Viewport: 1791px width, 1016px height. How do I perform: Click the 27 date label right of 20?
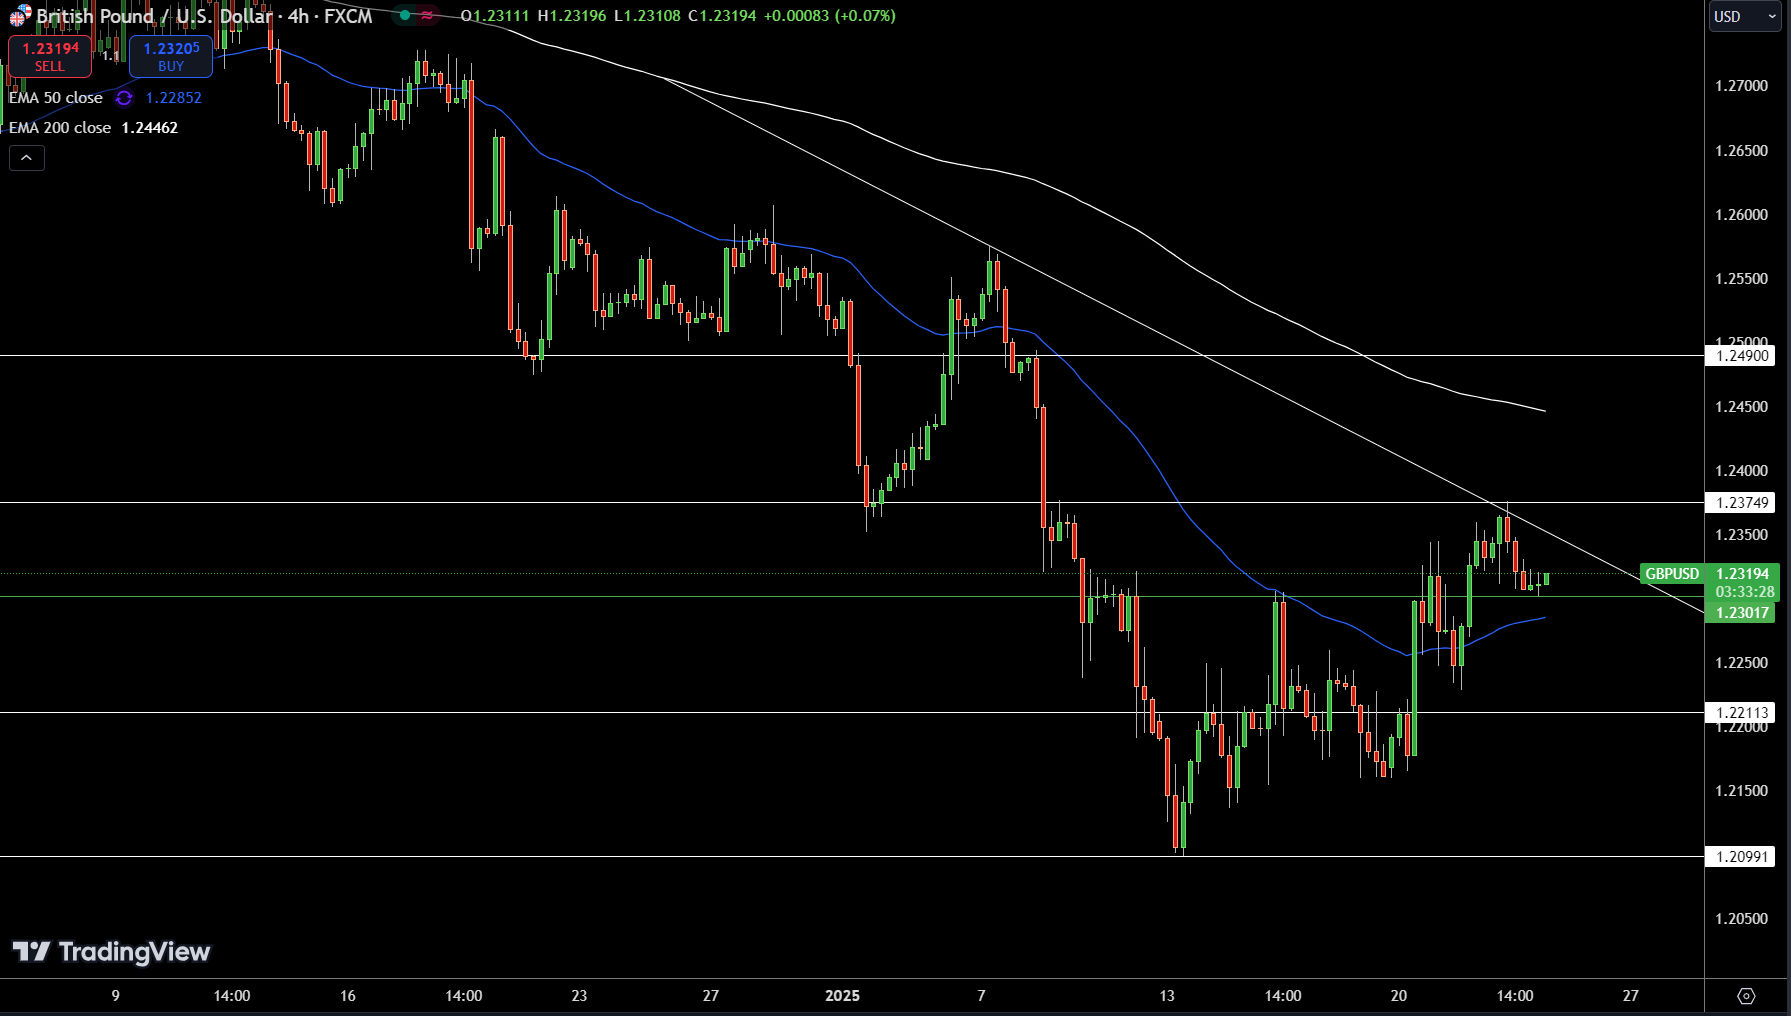[x=1631, y=996]
